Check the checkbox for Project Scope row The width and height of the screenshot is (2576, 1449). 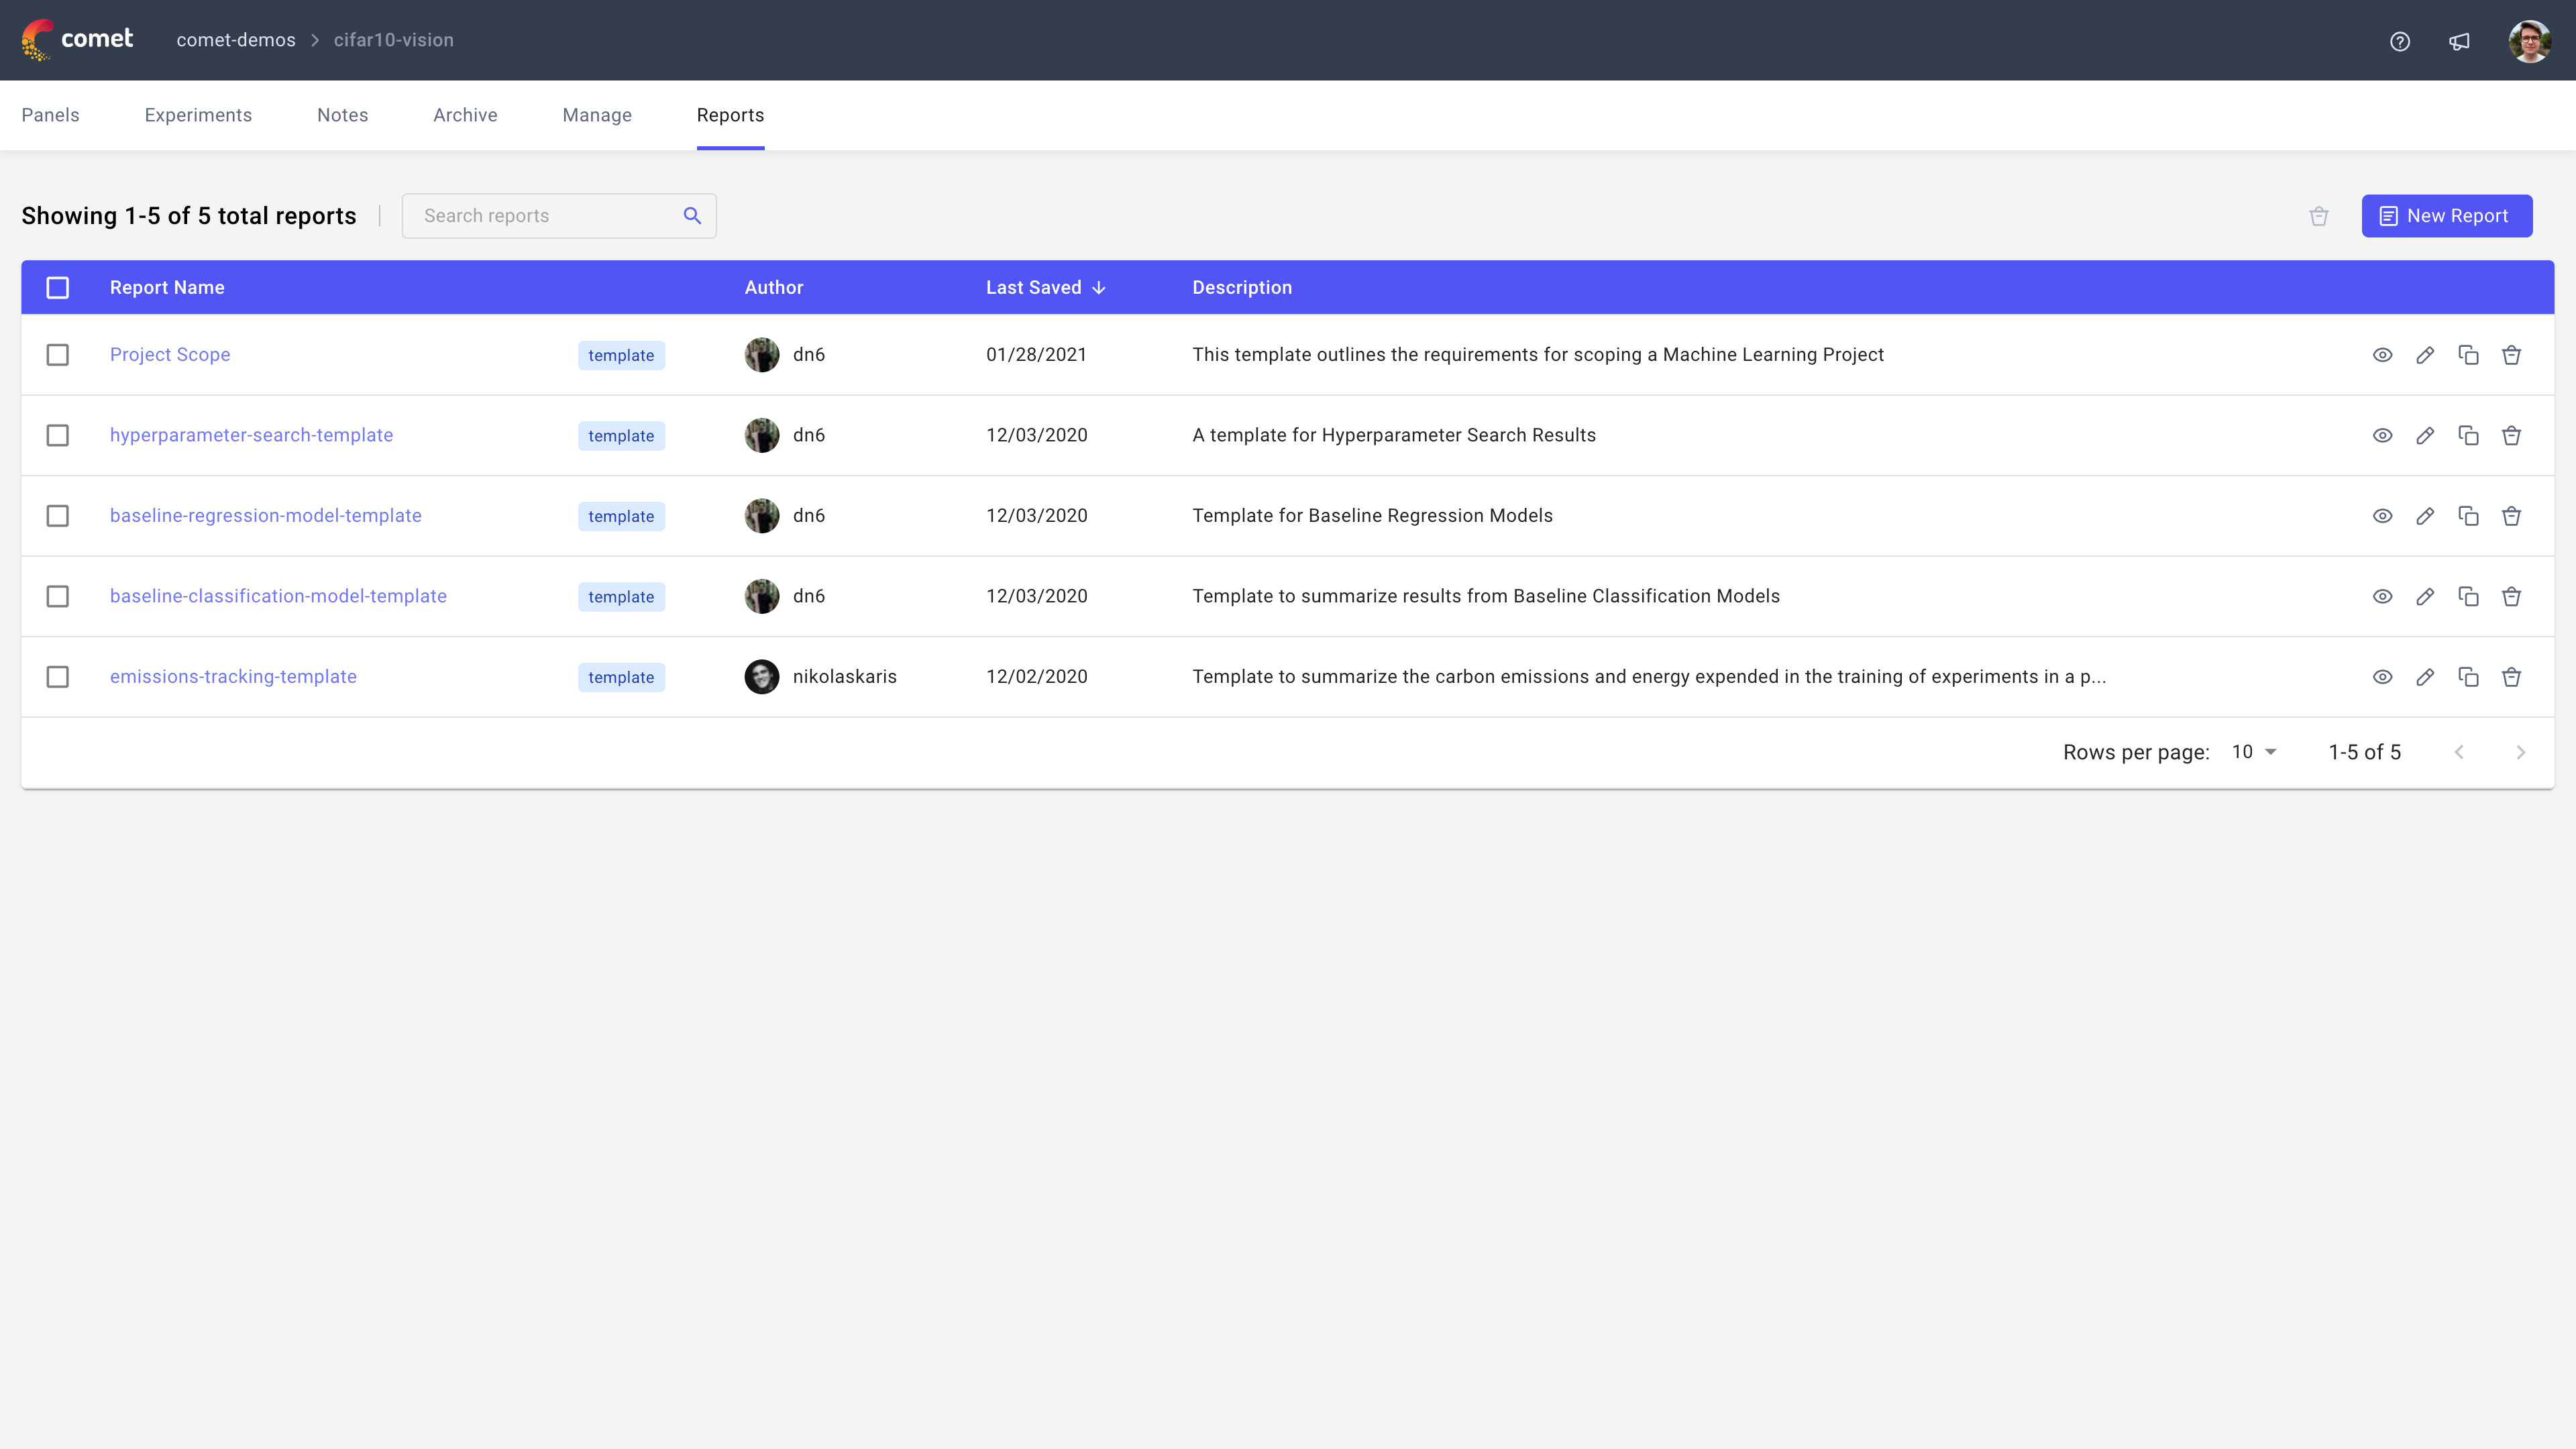[57, 355]
